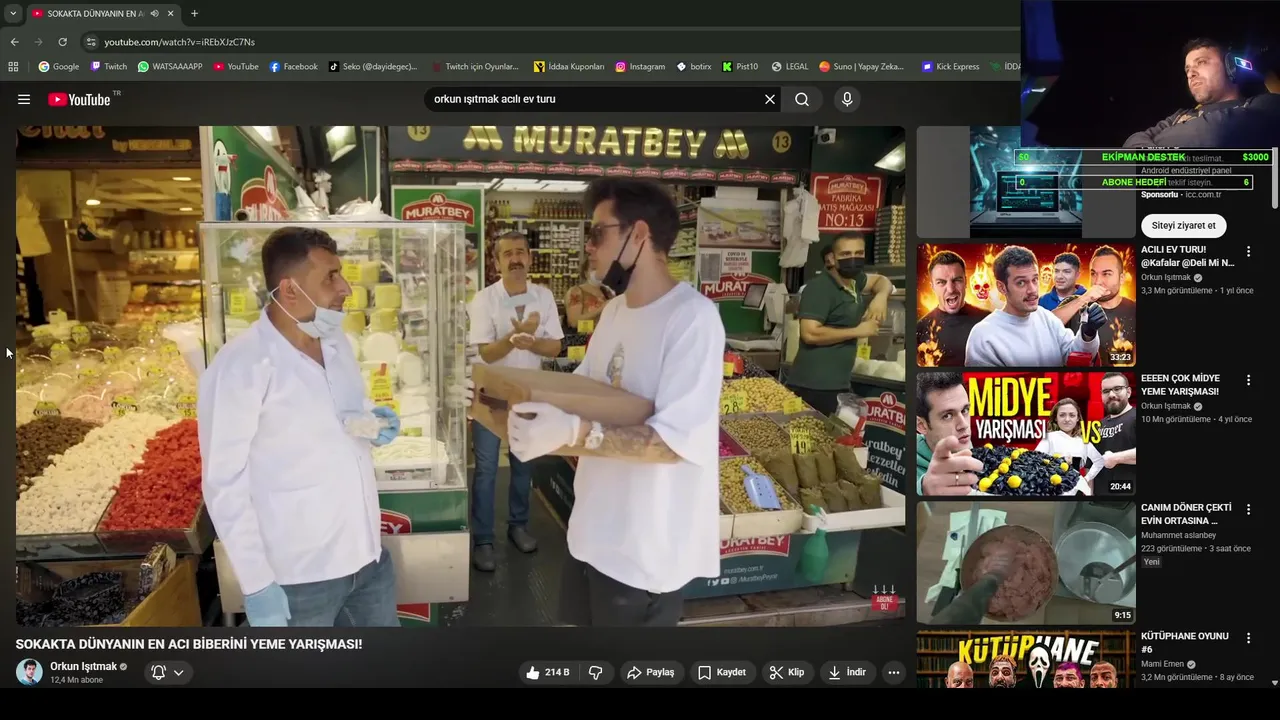This screenshot has width=1280, height=720.
Task: Open the LEGAL bookmark
Action: tap(790, 67)
